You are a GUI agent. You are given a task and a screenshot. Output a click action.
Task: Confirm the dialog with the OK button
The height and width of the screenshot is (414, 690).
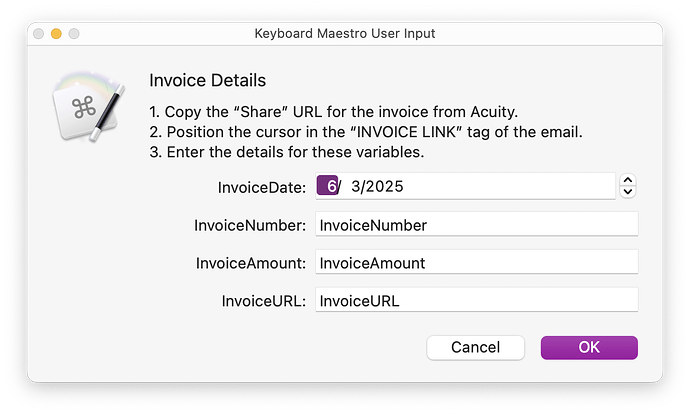(x=589, y=347)
